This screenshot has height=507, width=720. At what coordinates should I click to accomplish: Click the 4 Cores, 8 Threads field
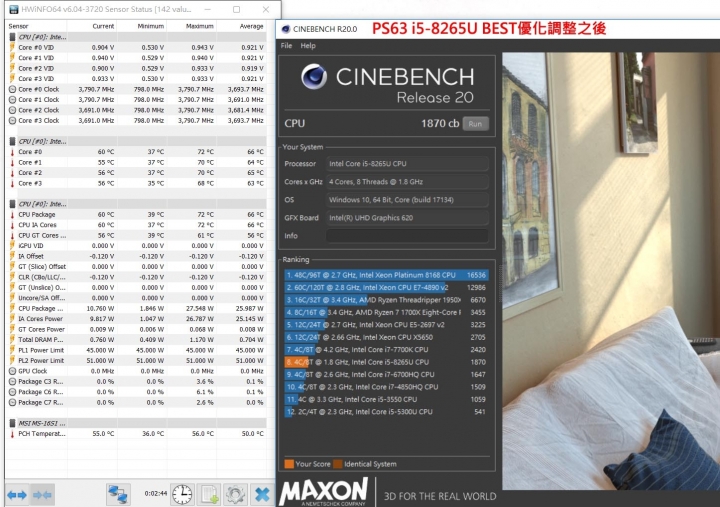click(407, 181)
